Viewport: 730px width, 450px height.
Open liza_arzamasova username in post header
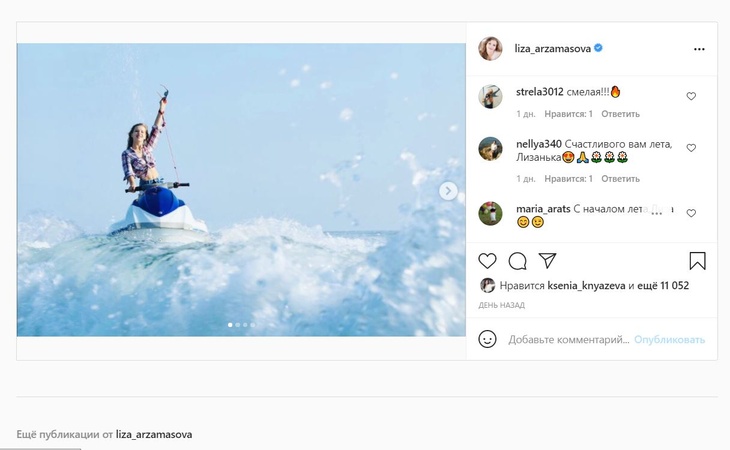[x=552, y=48]
